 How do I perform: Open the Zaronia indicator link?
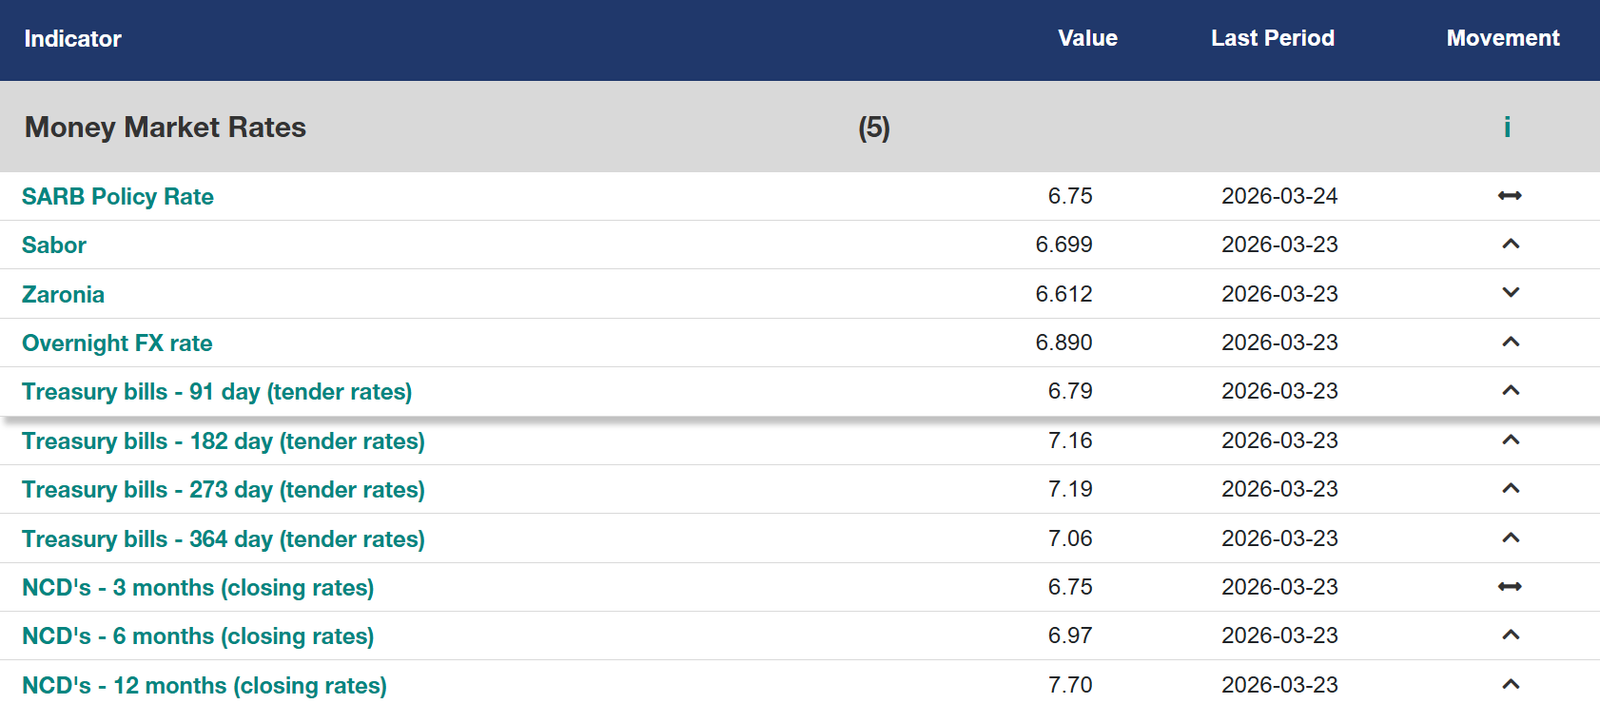(63, 294)
